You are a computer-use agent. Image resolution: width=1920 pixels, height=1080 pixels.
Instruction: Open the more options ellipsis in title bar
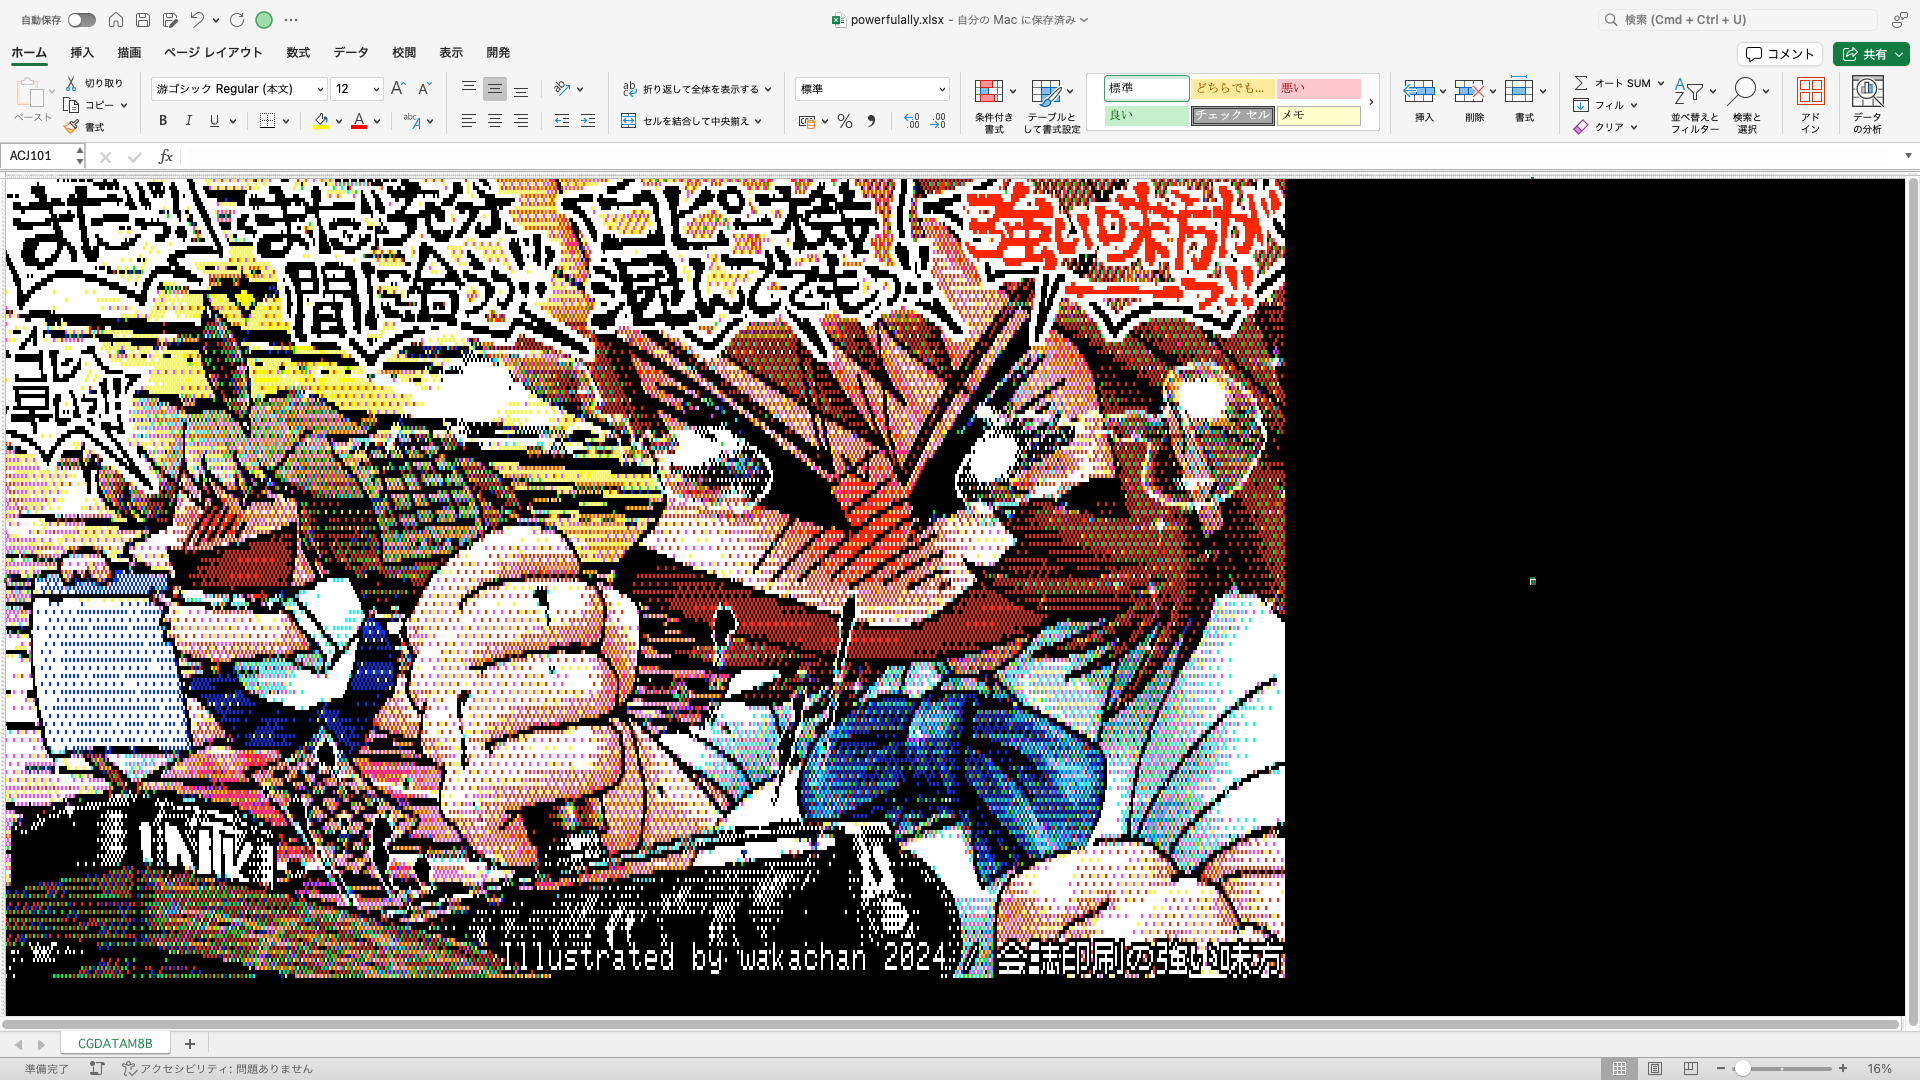[291, 20]
